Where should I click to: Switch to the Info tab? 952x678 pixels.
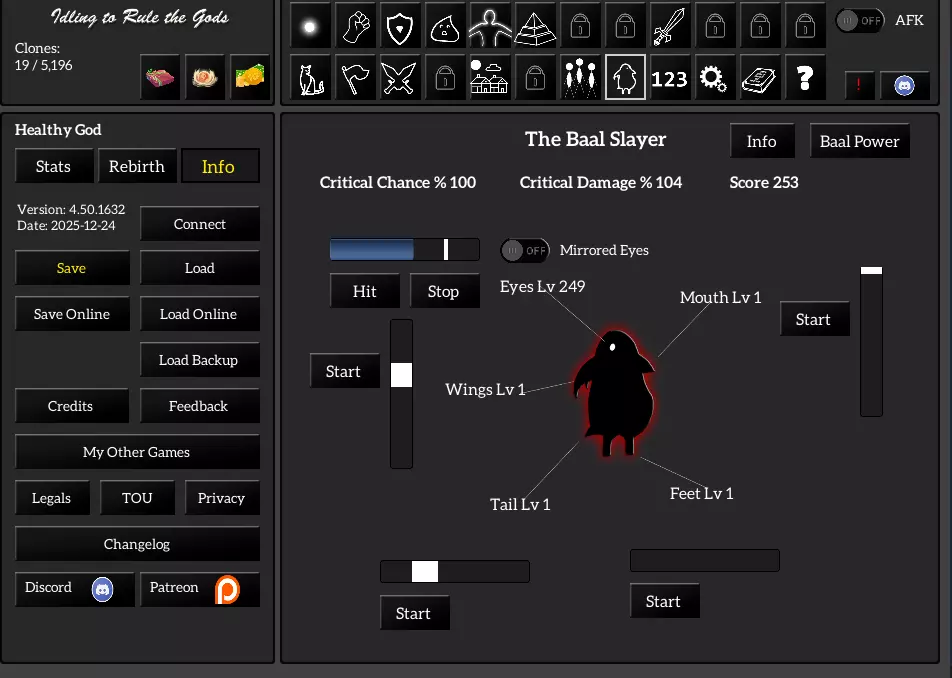[x=218, y=166]
